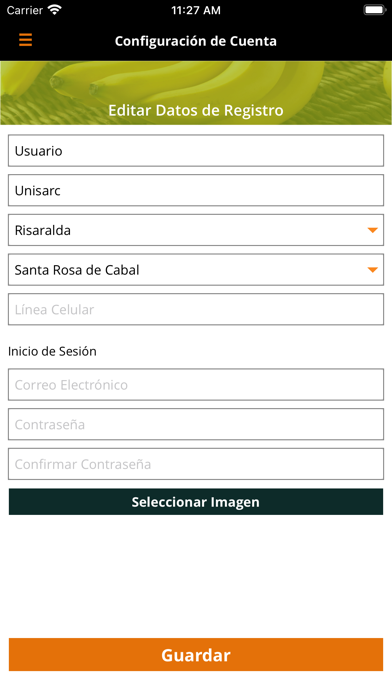Click the Unisarc text field
392x696 pixels.
tap(196, 190)
